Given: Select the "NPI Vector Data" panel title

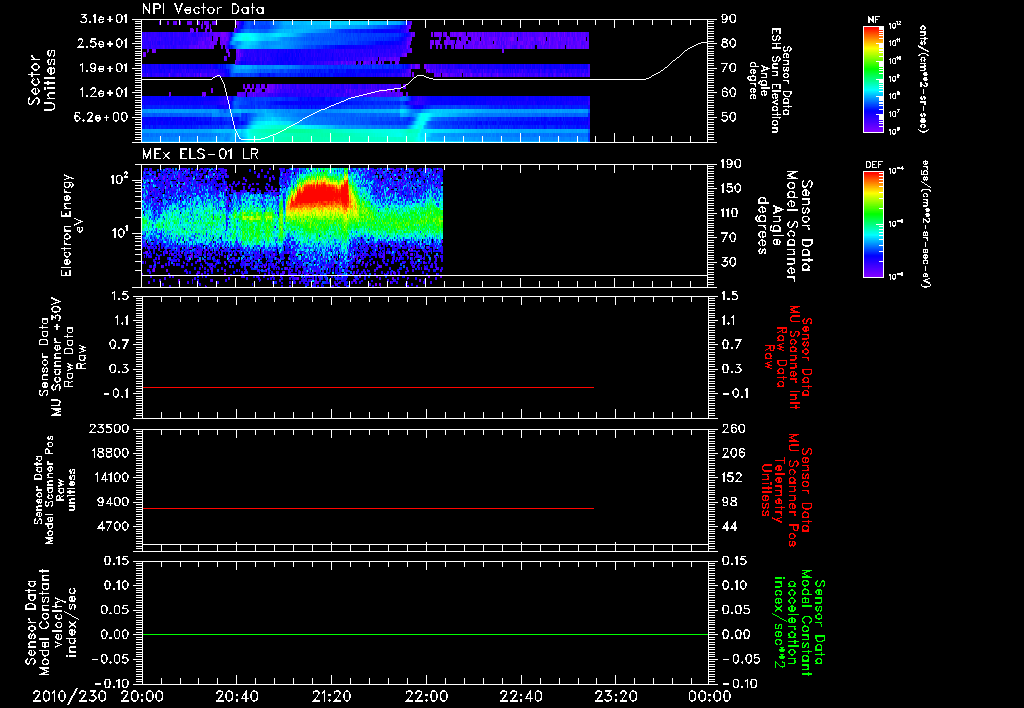Looking at the screenshot, I should pos(203,9).
